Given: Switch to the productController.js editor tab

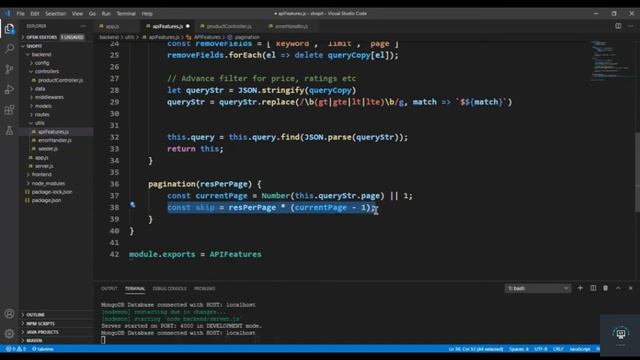Looking at the screenshot, I should click(x=229, y=26).
